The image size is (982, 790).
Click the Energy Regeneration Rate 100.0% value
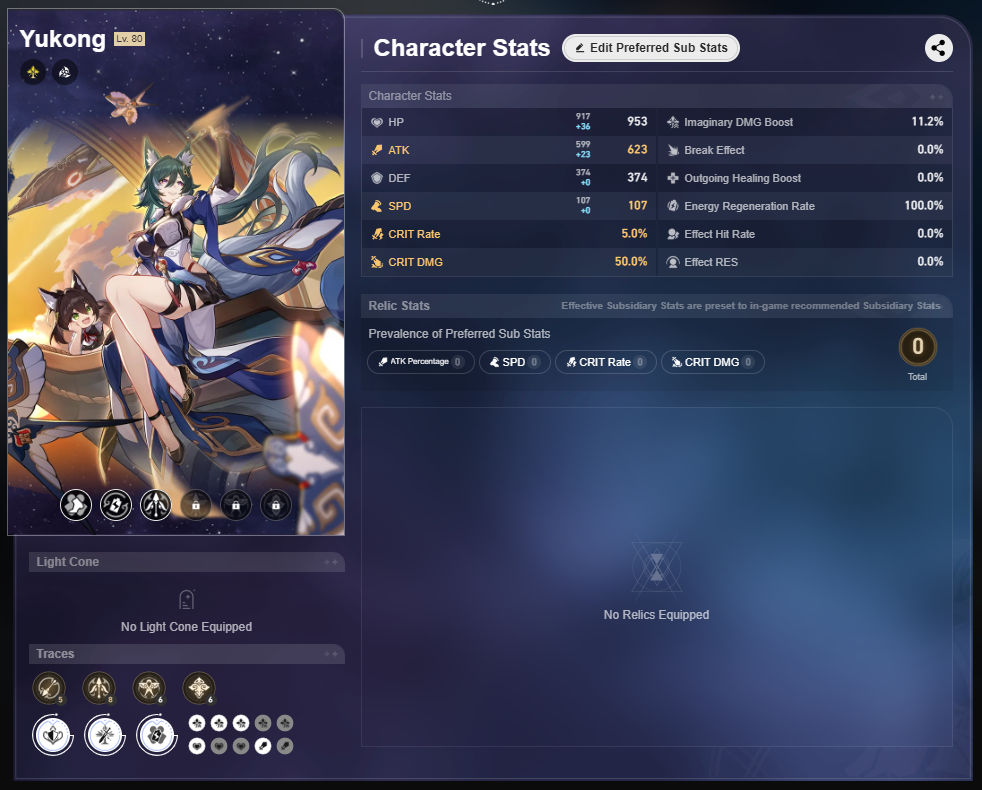coord(924,205)
